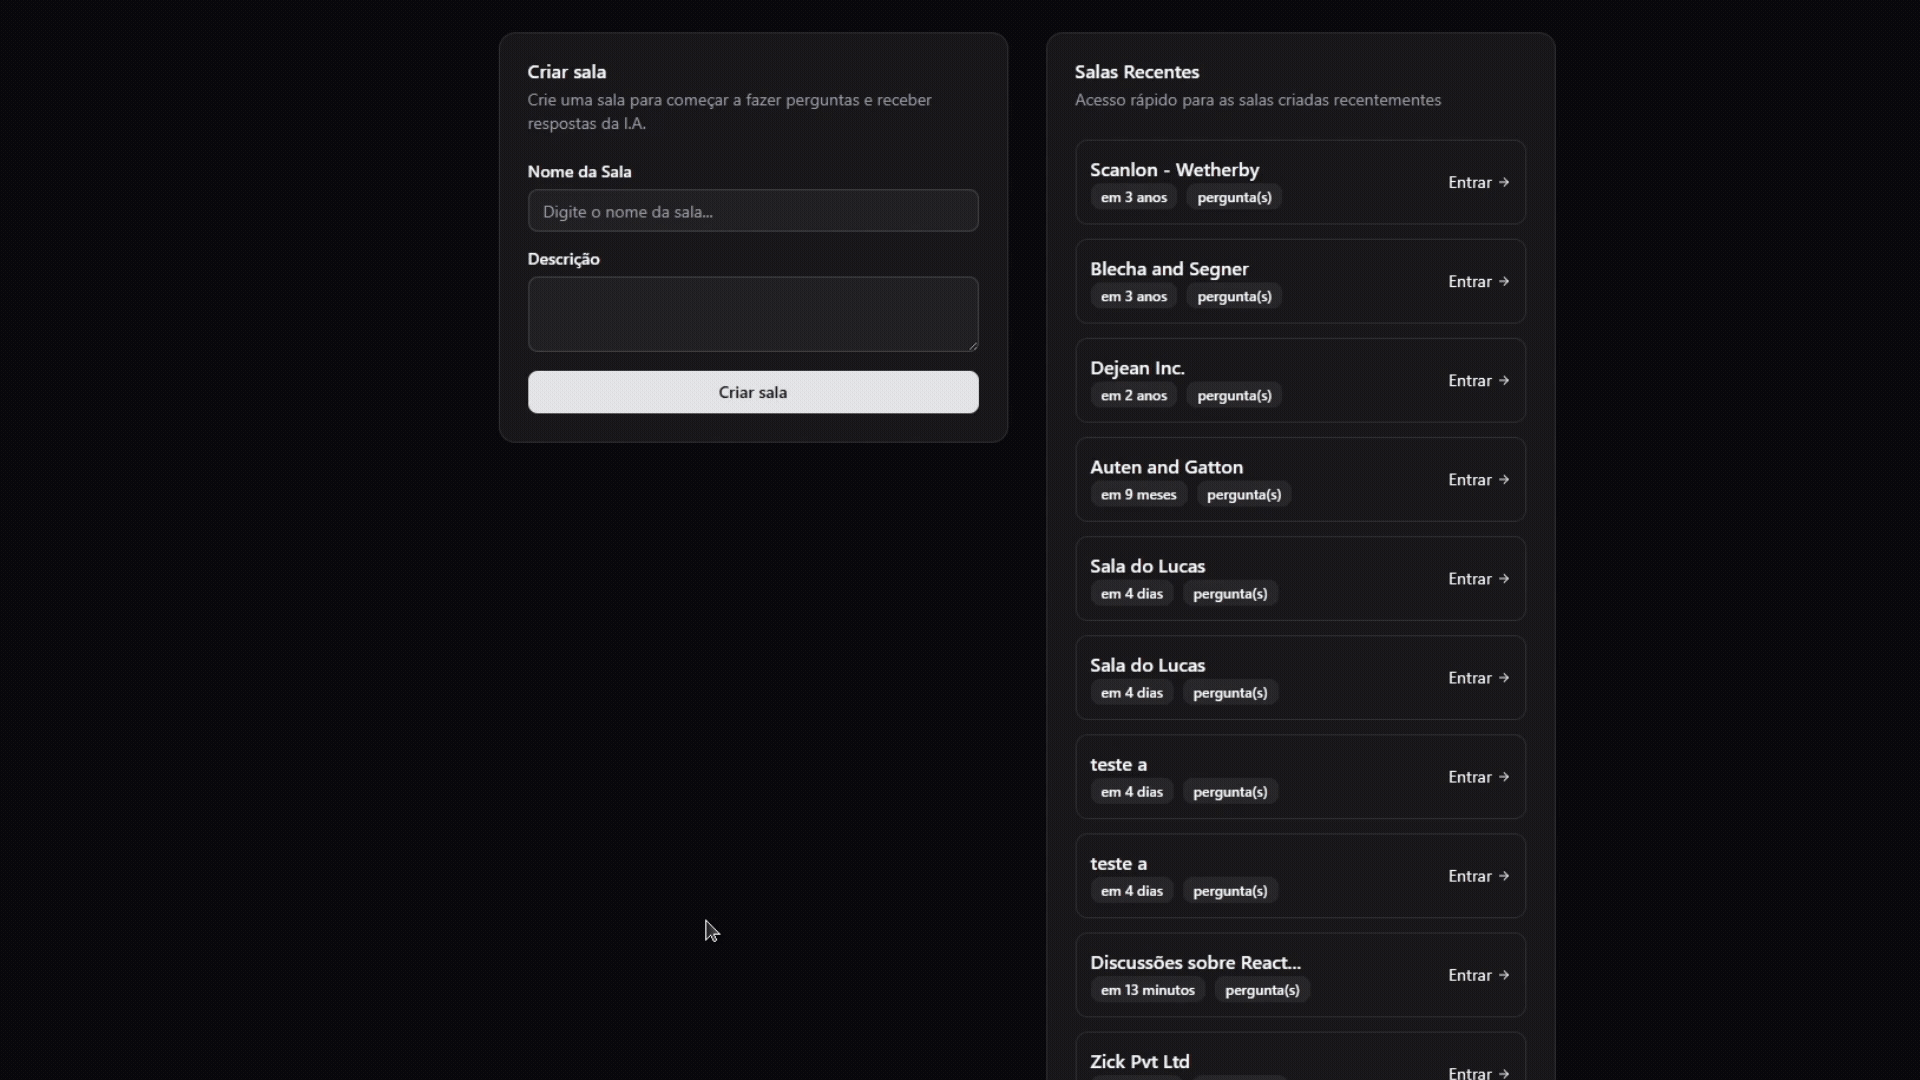
Task: Enter the Auten and Gatton room
Action: pyautogui.click(x=1479, y=479)
